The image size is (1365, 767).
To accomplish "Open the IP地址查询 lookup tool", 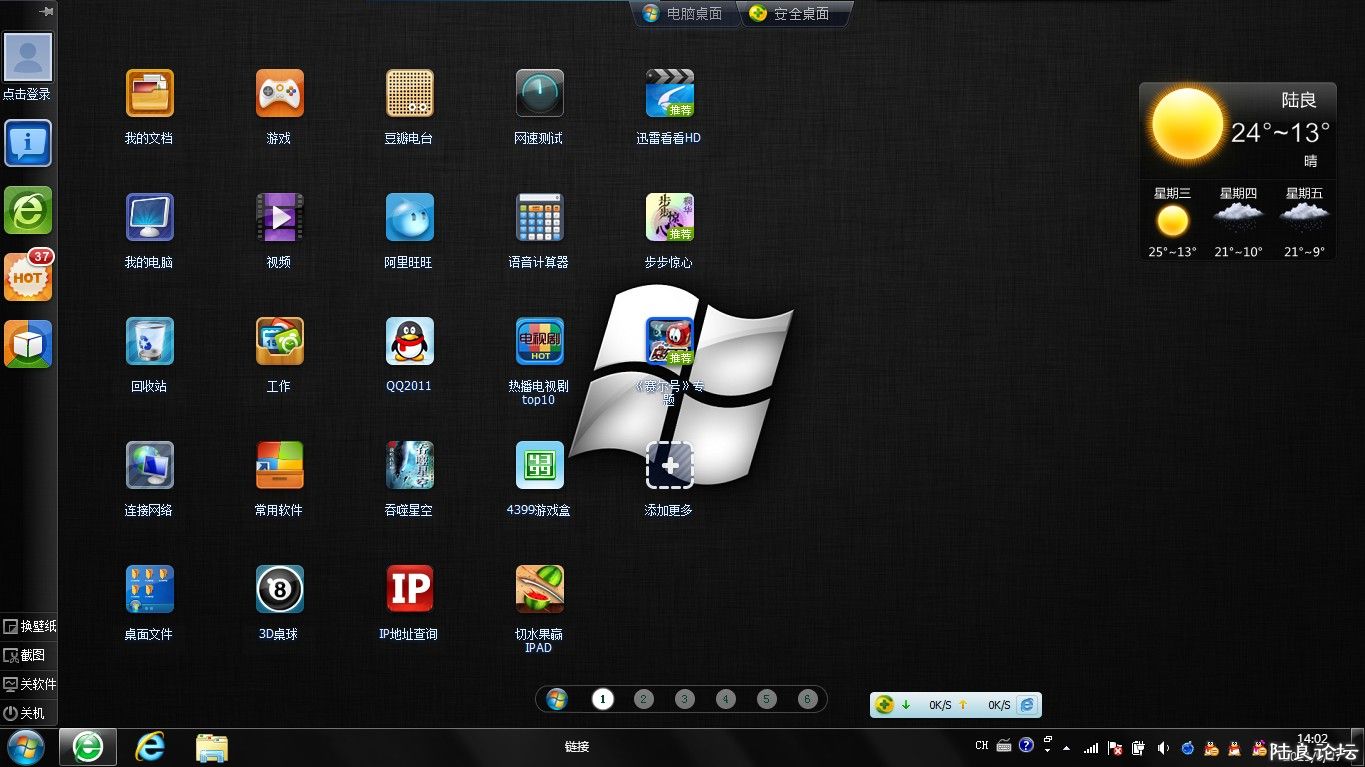I will coord(409,590).
